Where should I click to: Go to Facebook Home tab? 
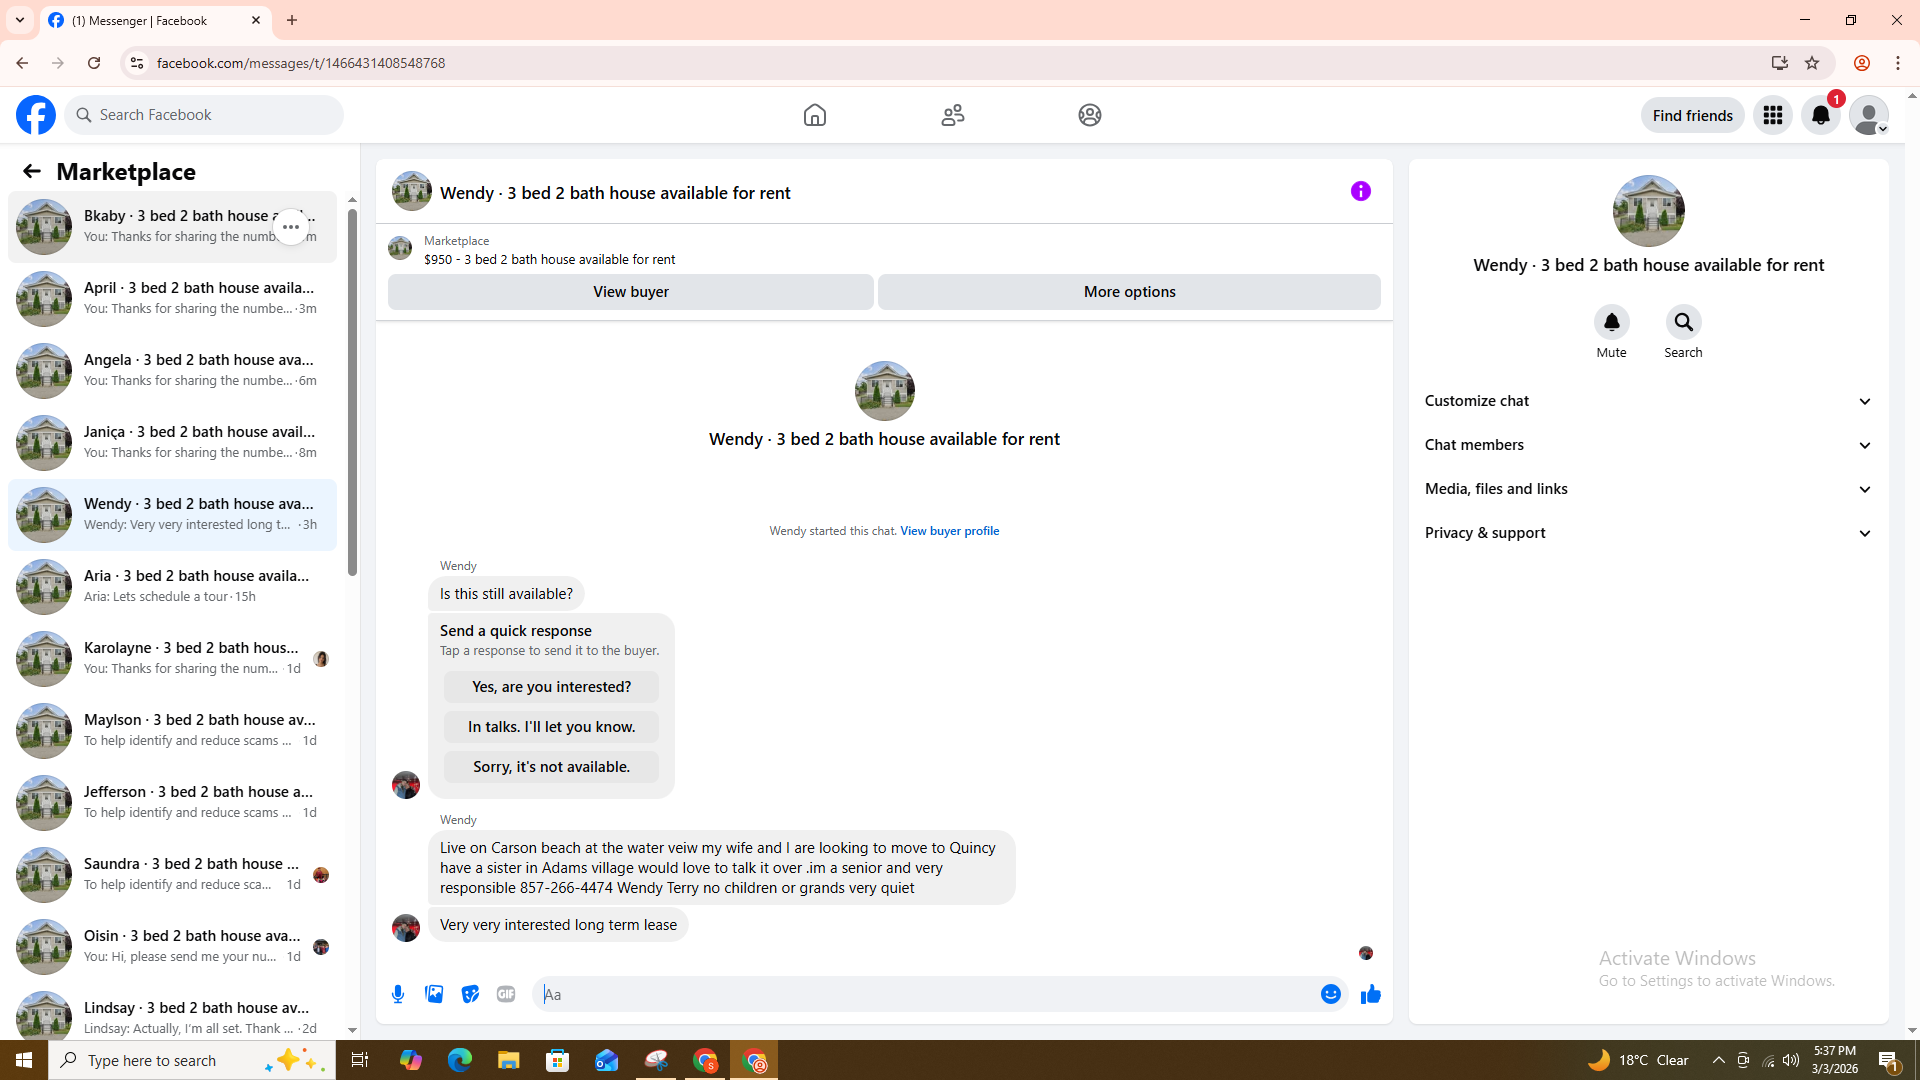(x=814, y=115)
